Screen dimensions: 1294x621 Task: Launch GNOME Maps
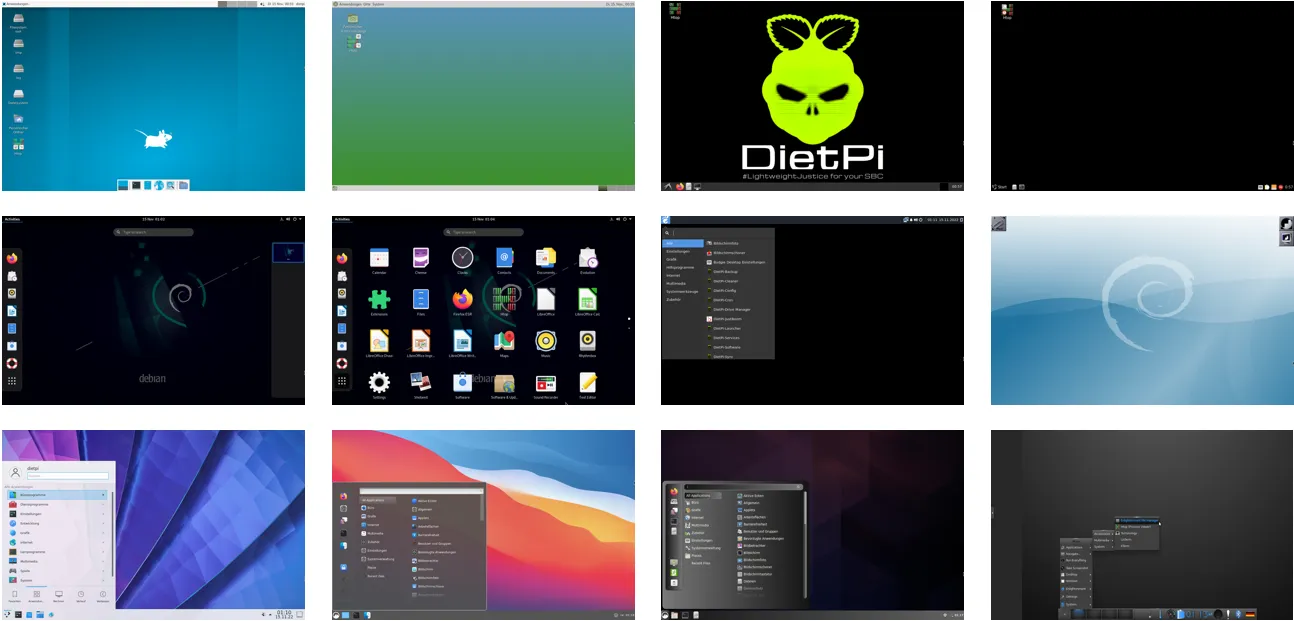(504, 342)
